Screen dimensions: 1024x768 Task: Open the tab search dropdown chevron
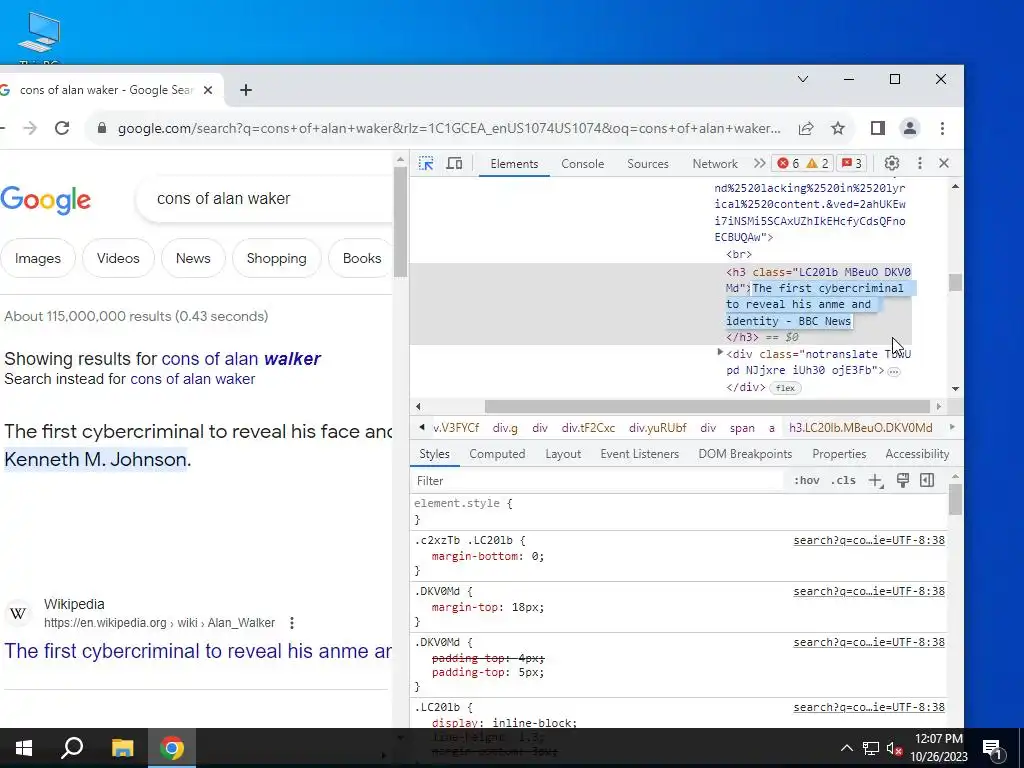tap(803, 79)
